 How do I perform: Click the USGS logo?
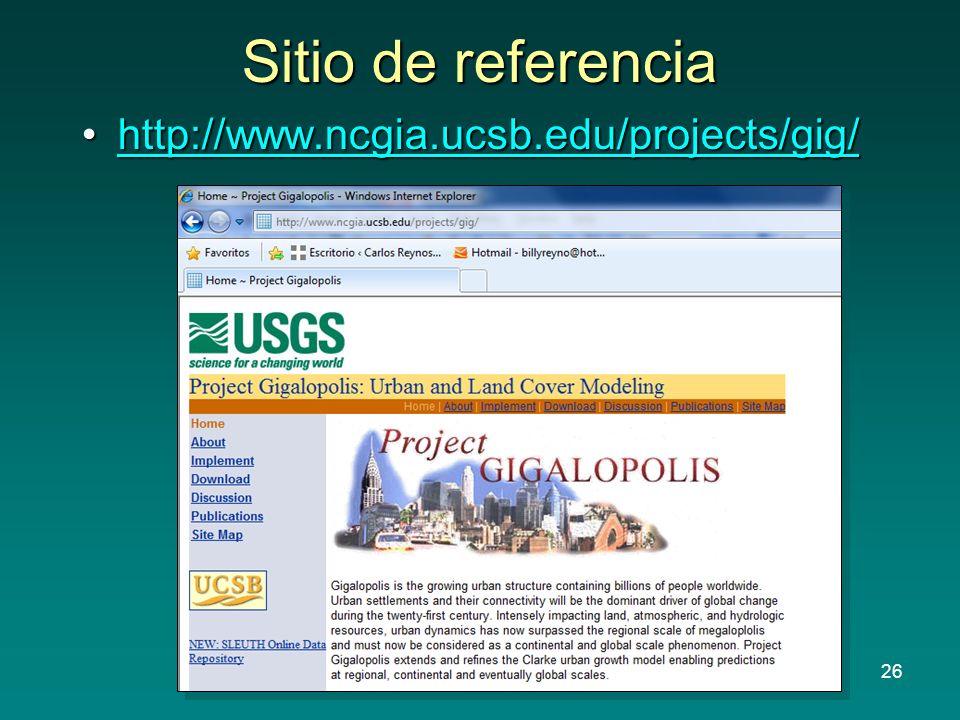(x=266, y=341)
